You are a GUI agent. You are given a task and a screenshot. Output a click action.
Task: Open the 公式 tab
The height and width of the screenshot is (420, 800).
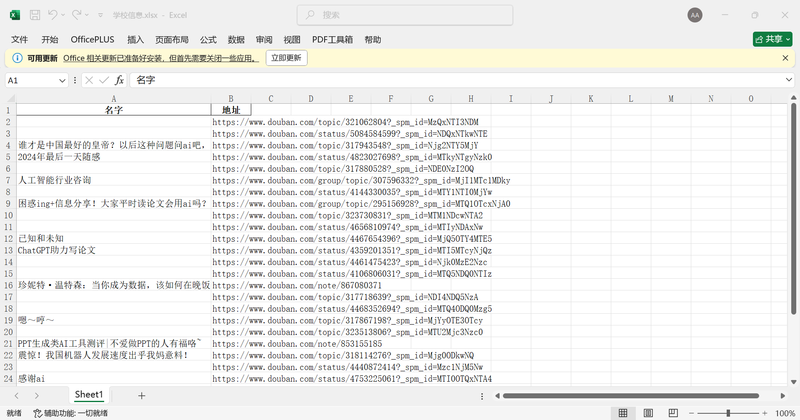pyautogui.click(x=208, y=39)
